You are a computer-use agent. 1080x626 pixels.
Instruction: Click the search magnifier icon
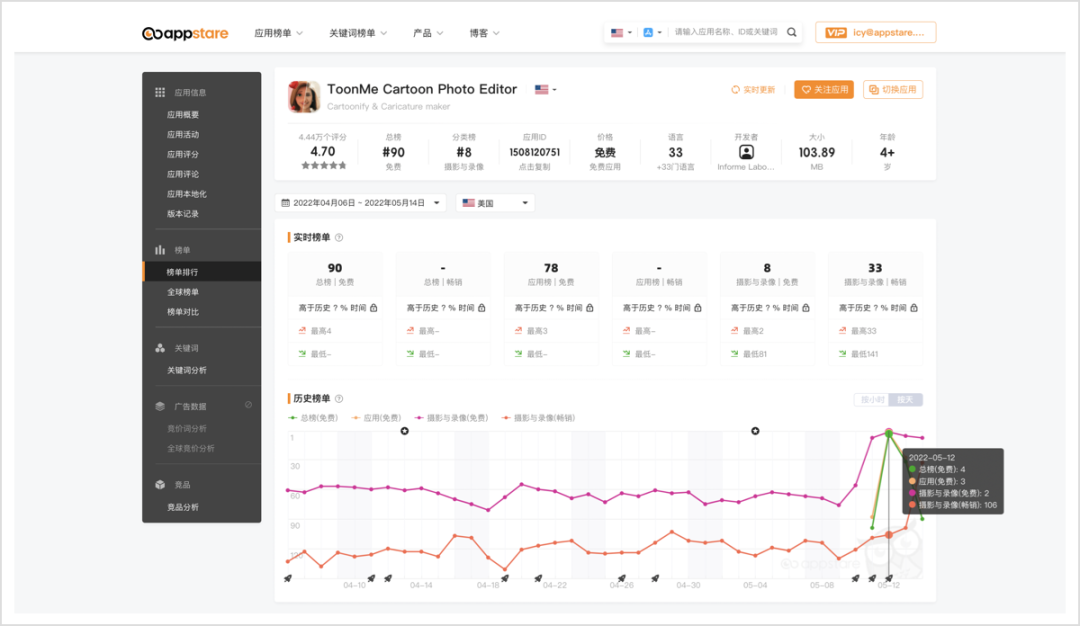point(792,32)
